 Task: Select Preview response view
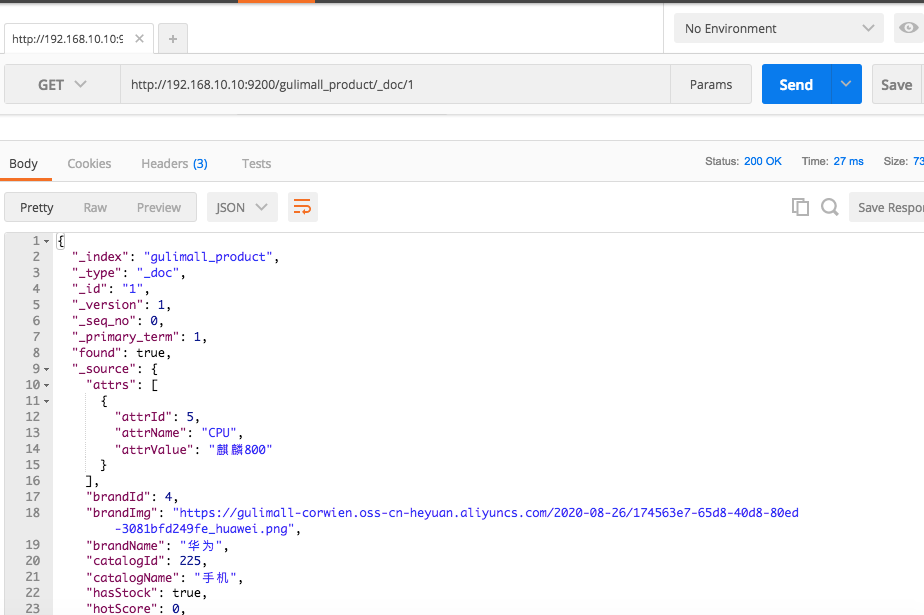coord(159,207)
